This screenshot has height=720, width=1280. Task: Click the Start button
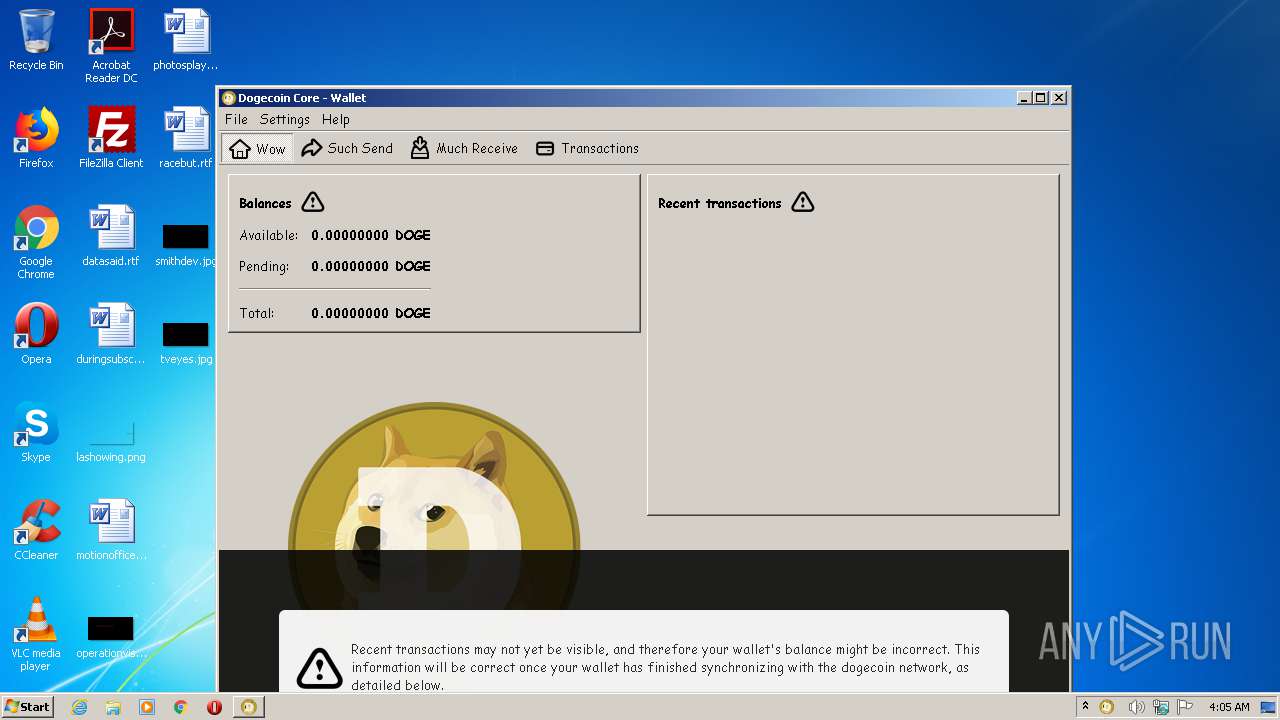click(28, 707)
